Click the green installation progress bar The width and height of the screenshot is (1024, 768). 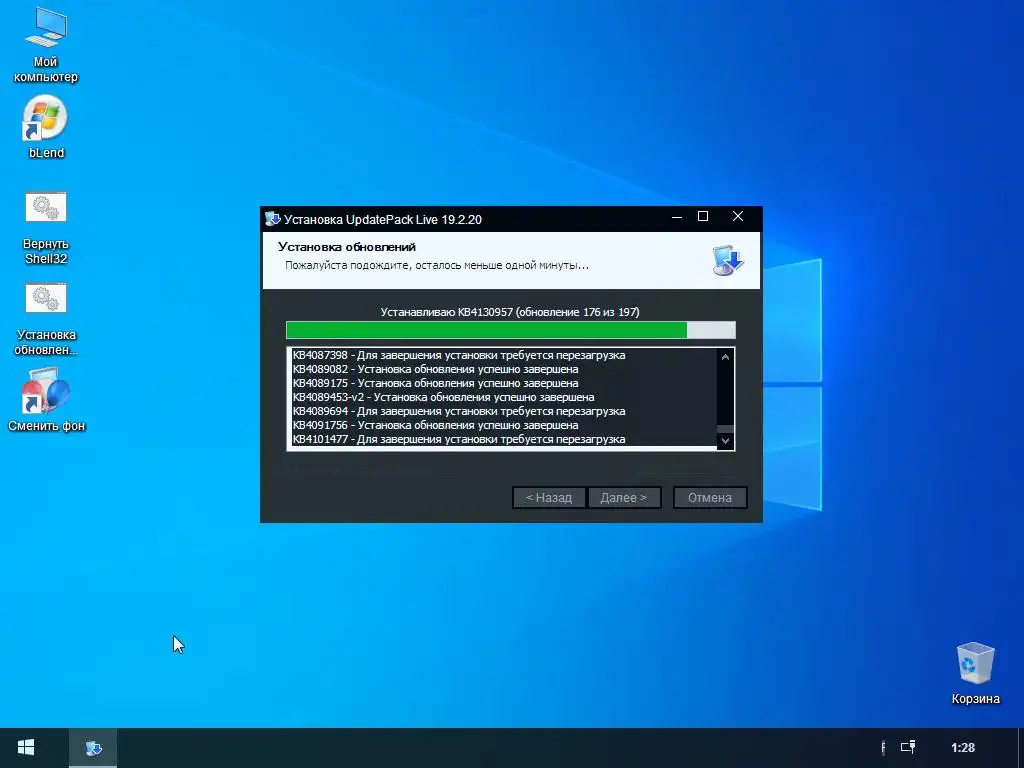pyautogui.click(x=511, y=330)
